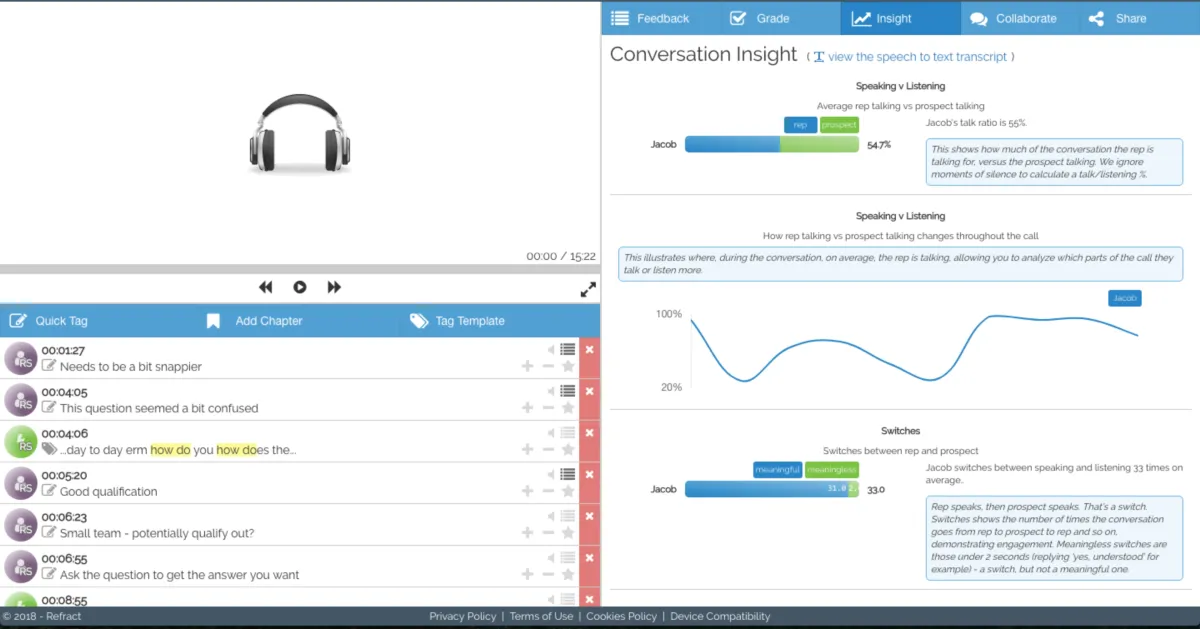The width and height of the screenshot is (1200, 629).
Task: Click minus icon on 'Good qualification' row
Action: coord(548,491)
